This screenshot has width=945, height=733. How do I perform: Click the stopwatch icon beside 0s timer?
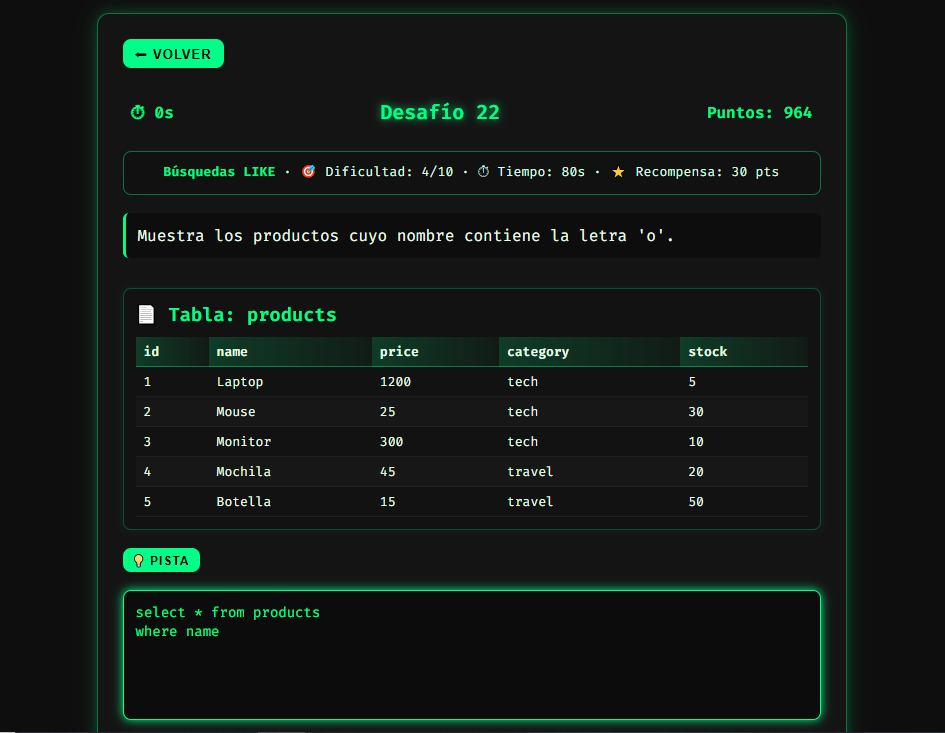click(x=138, y=113)
